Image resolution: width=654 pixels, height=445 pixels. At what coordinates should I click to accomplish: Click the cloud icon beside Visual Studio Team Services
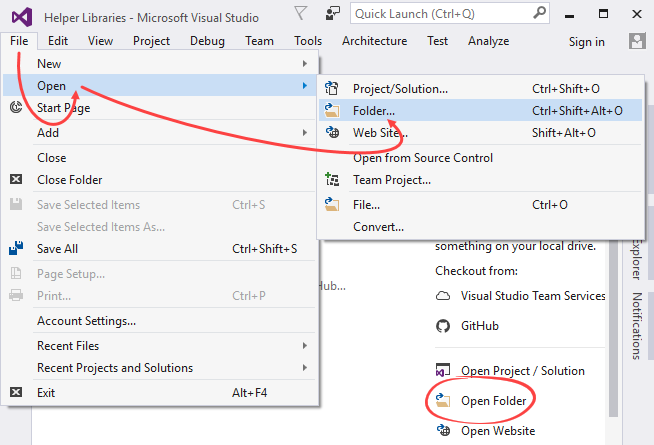click(x=443, y=296)
